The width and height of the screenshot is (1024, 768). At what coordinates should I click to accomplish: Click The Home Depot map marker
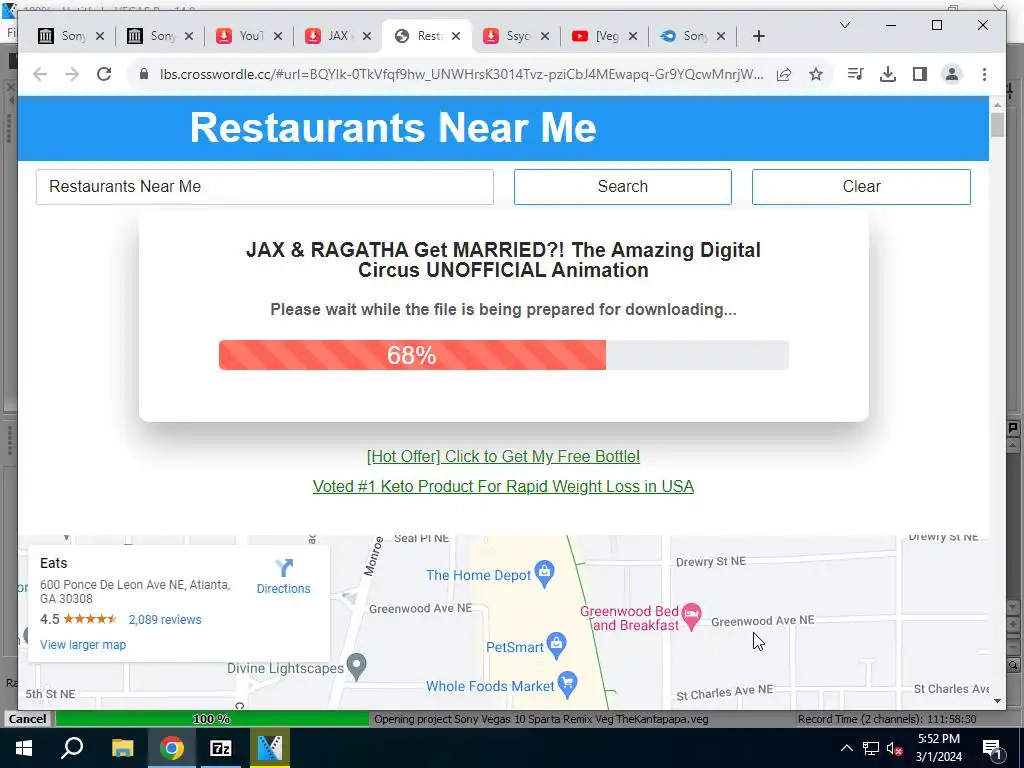[x=544, y=573]
